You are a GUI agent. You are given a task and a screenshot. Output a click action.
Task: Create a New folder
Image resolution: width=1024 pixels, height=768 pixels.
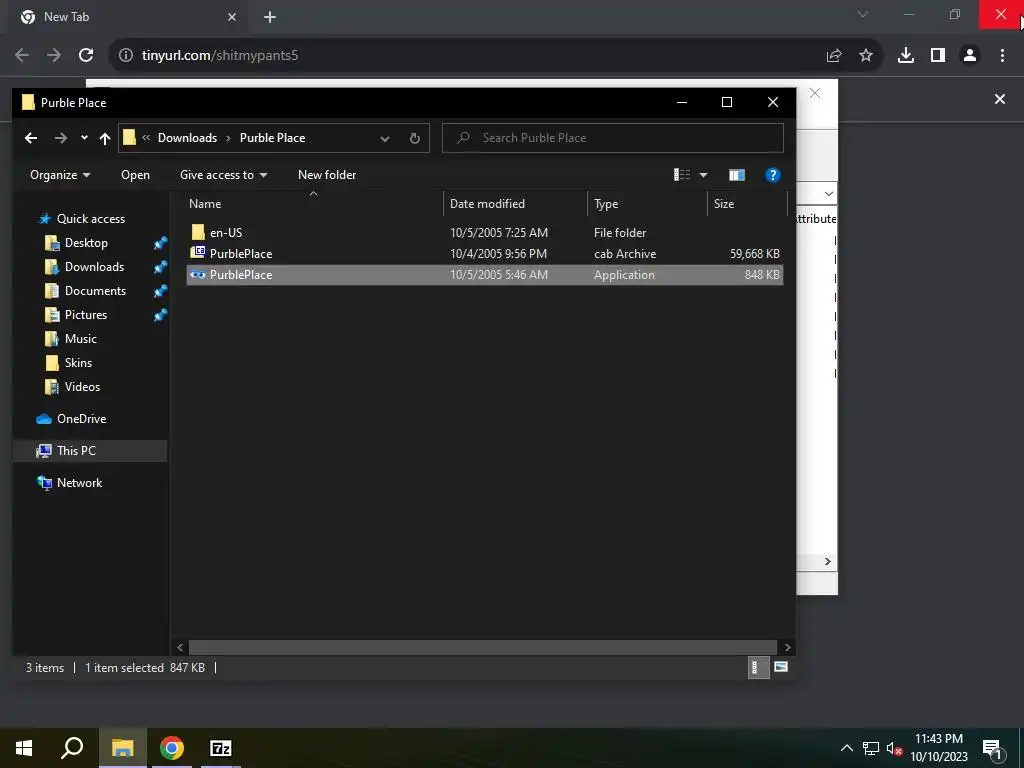point(327,175)
